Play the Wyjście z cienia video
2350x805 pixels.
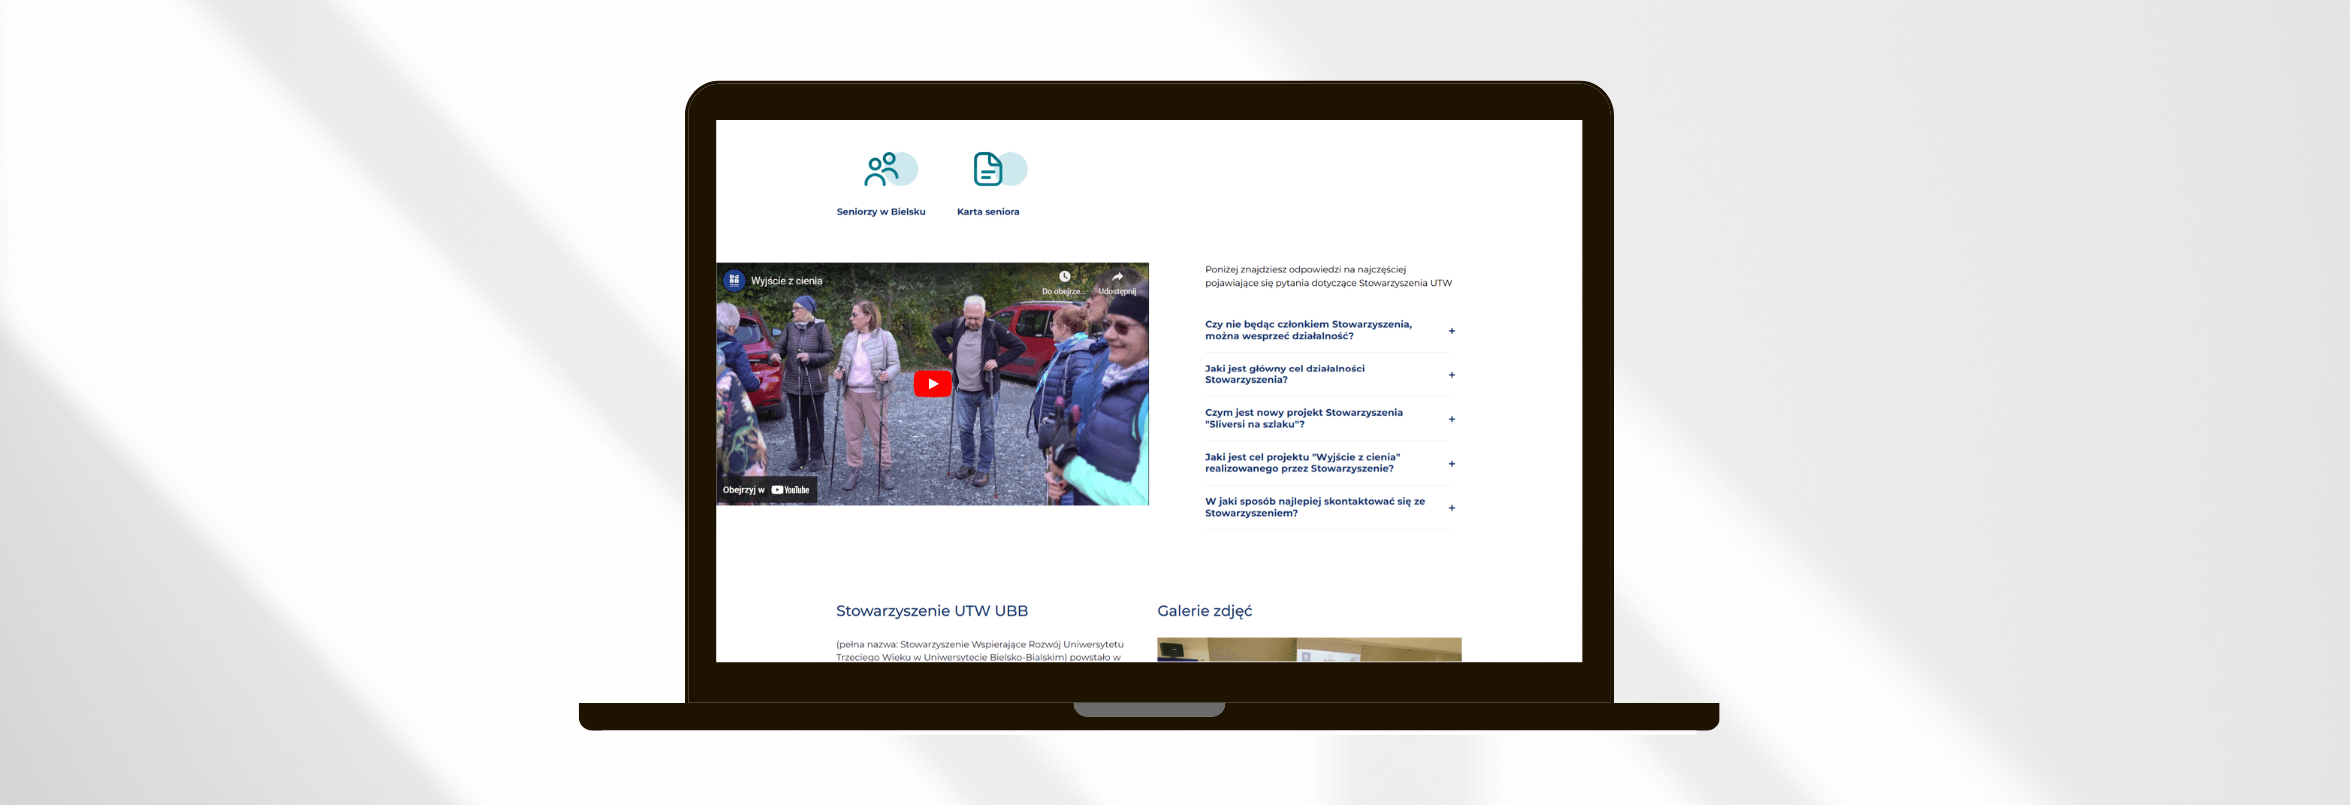point(932,384)
